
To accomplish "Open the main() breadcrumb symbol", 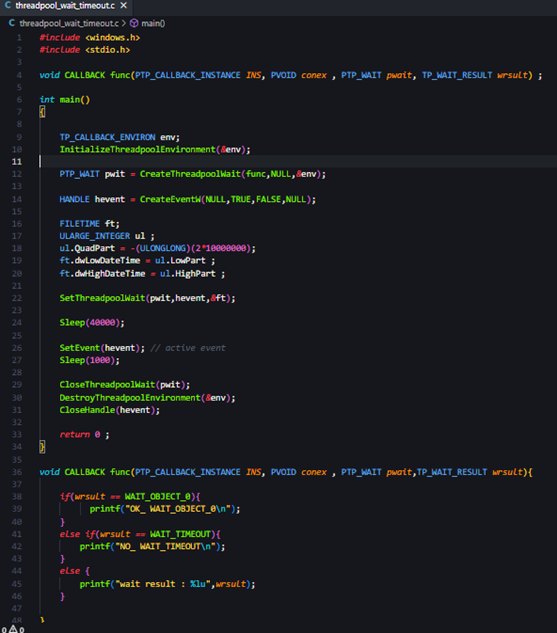I will tap(153, 23).
